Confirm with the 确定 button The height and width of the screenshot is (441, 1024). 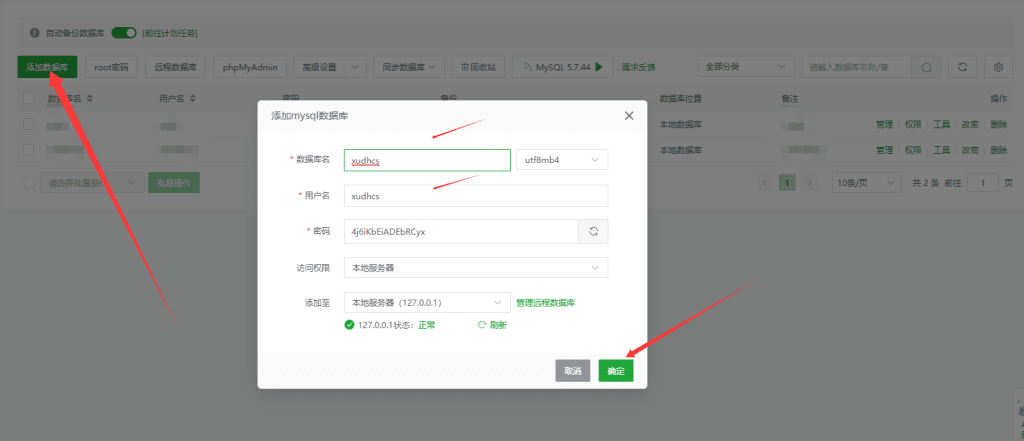pos(616,370)
